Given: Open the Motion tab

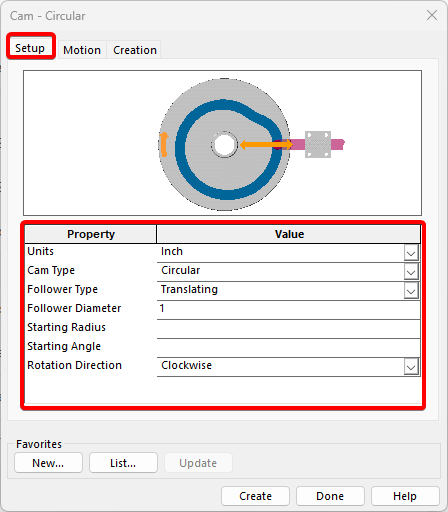Looking at the screenshot, I should click(x=82, y=50).
